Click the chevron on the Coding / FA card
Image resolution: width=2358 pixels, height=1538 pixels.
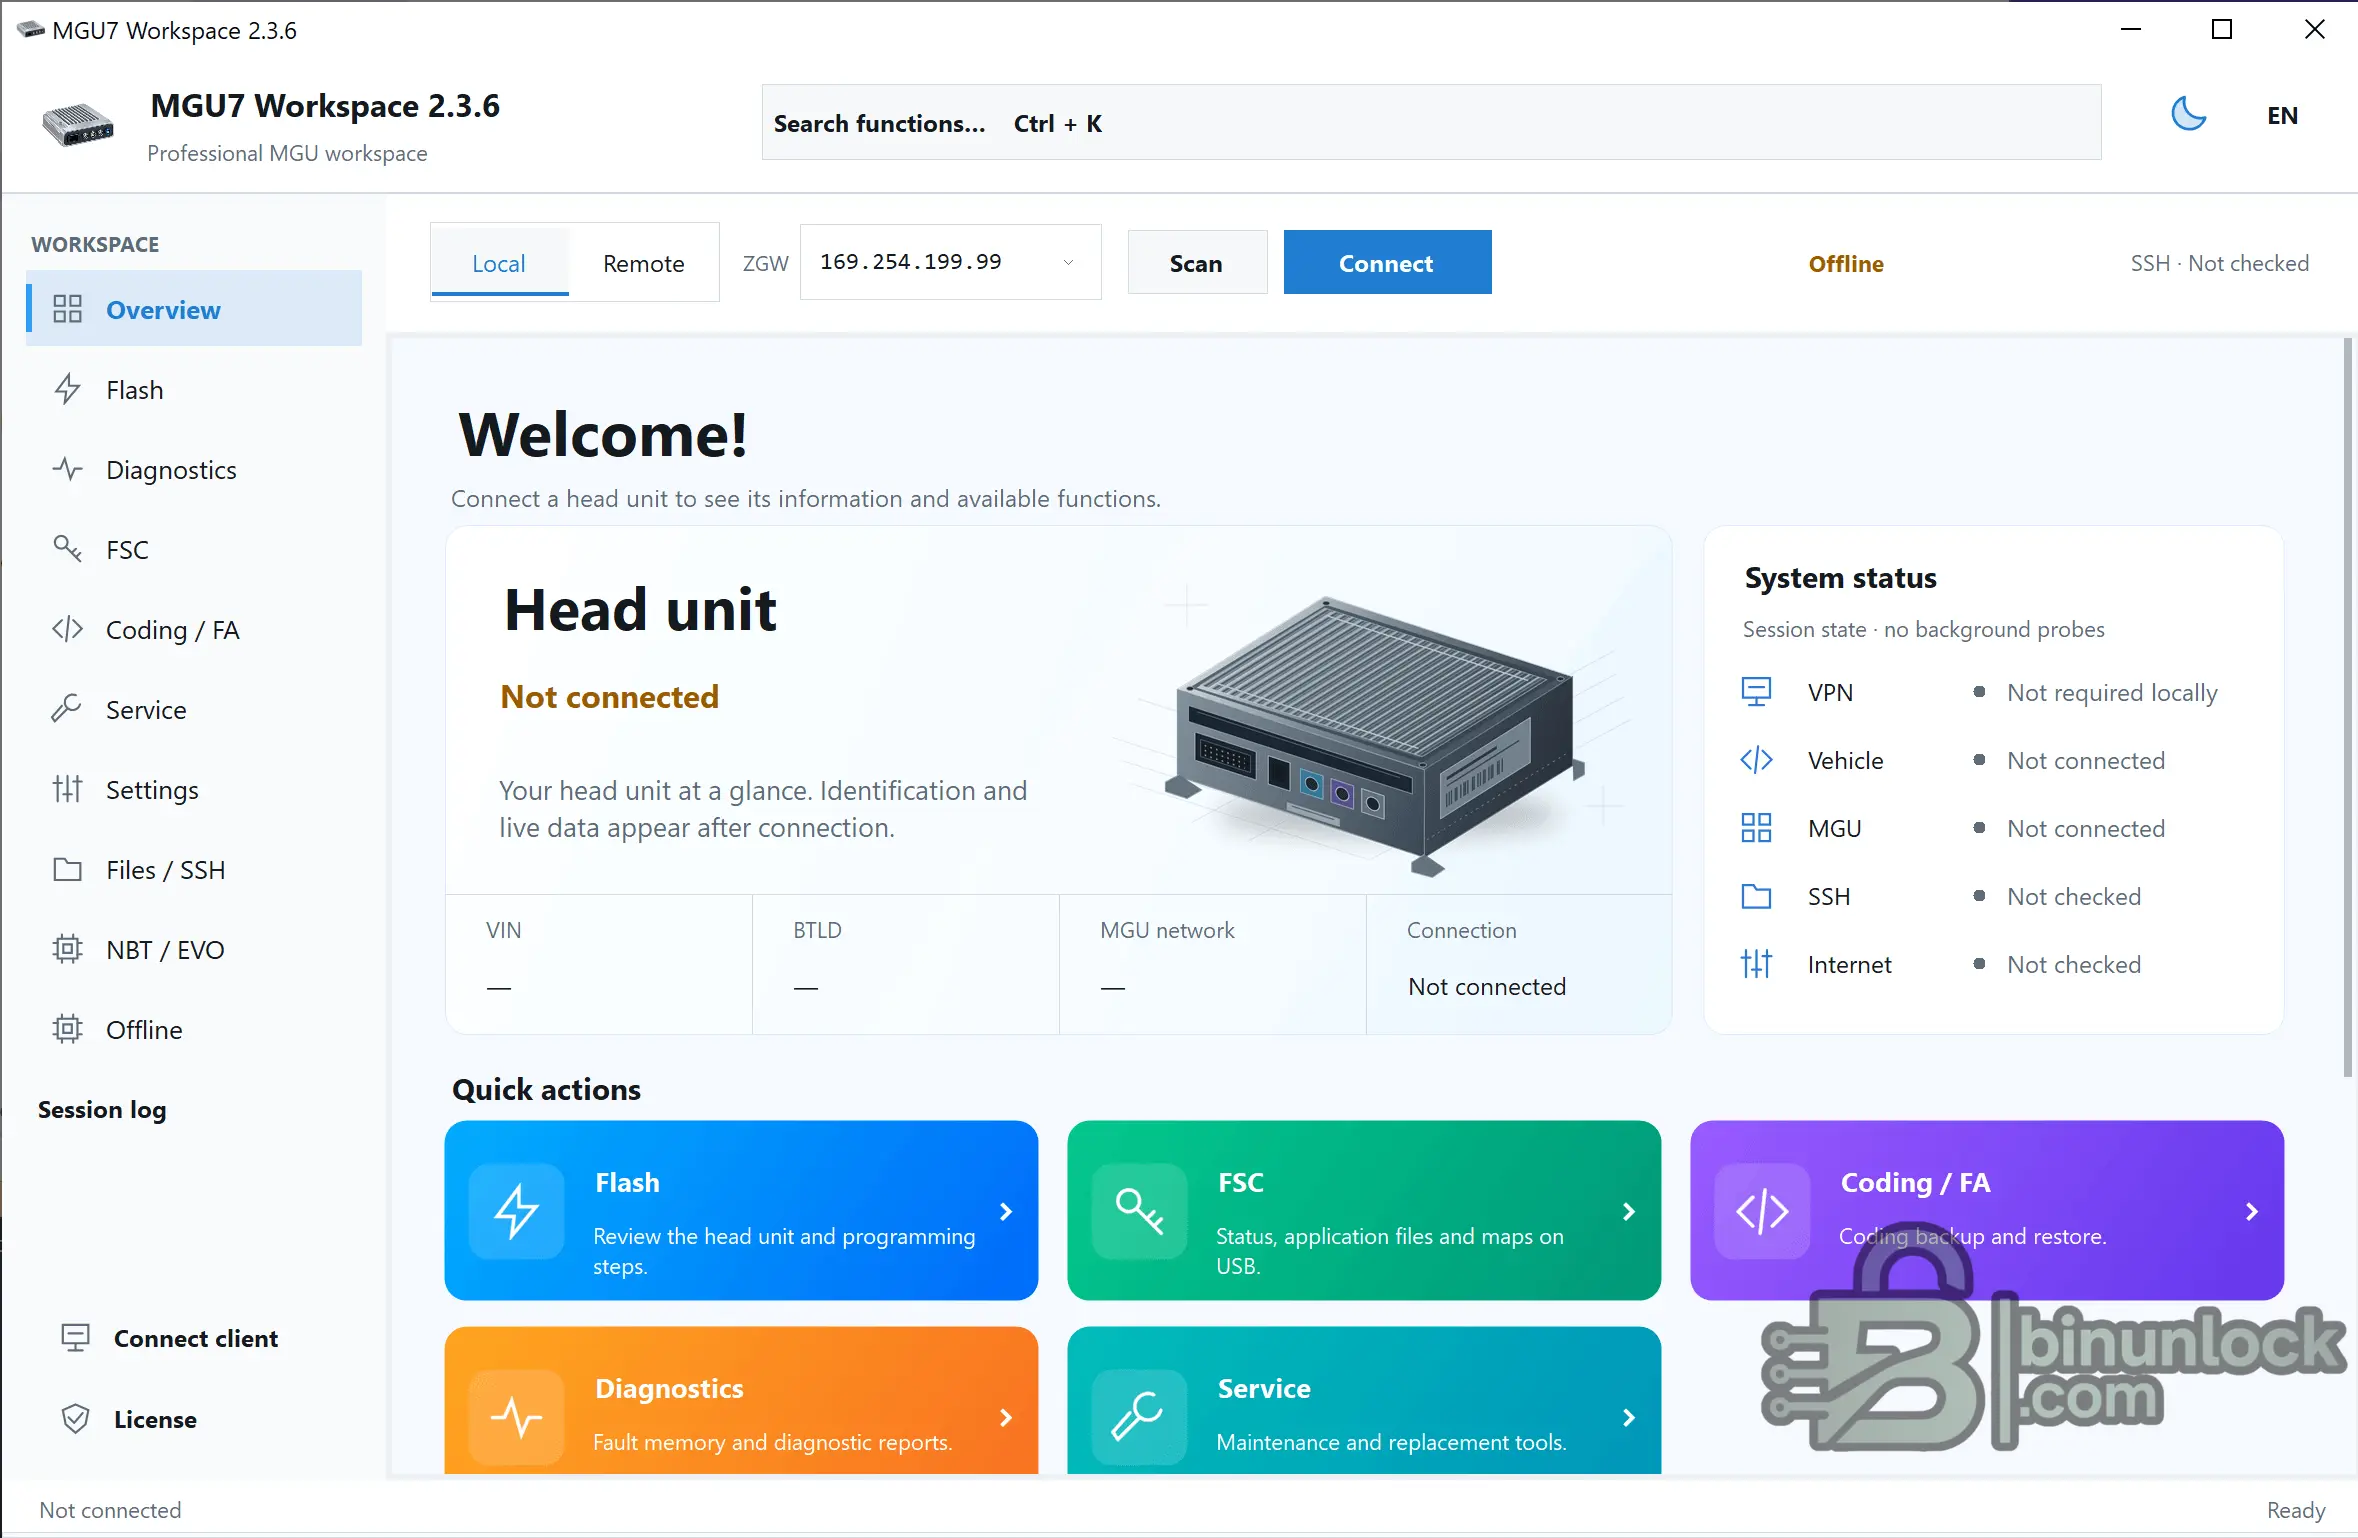coord(2252,1211)
